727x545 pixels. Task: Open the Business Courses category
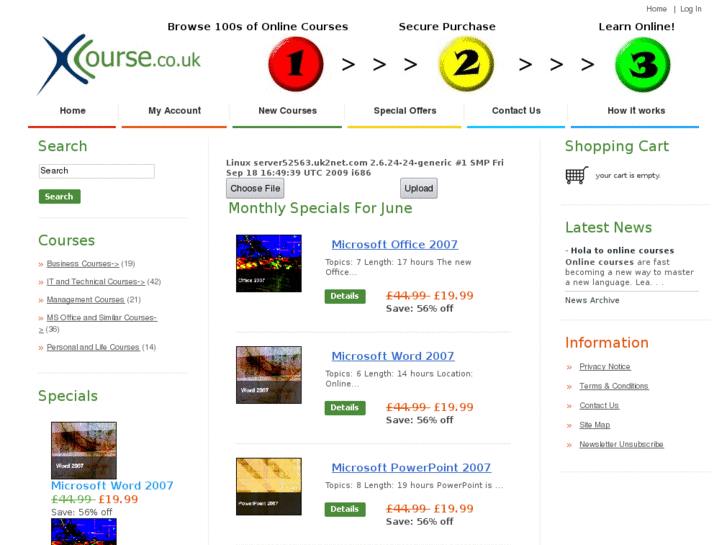[x=83, y=263]
